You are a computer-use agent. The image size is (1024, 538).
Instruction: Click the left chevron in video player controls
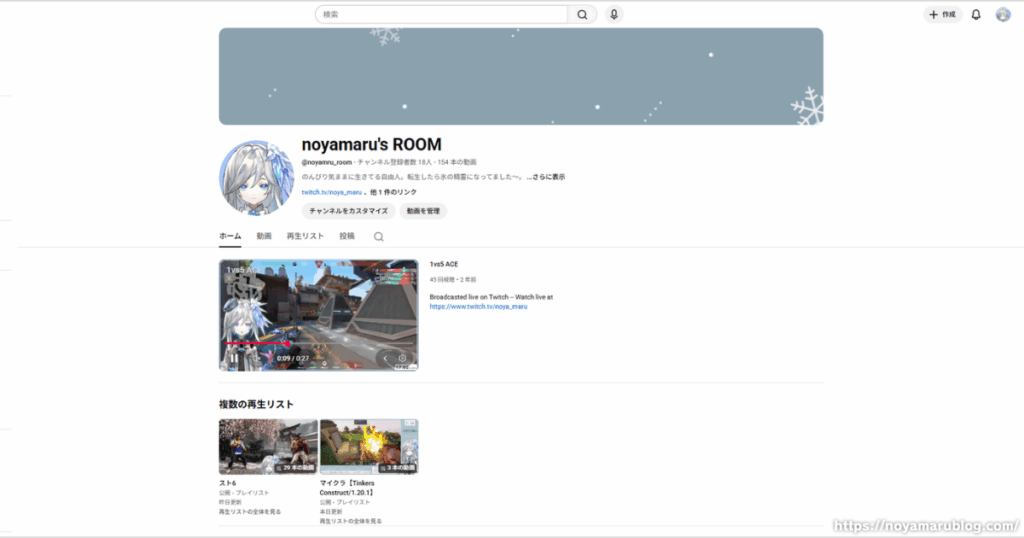pos(385,358)
